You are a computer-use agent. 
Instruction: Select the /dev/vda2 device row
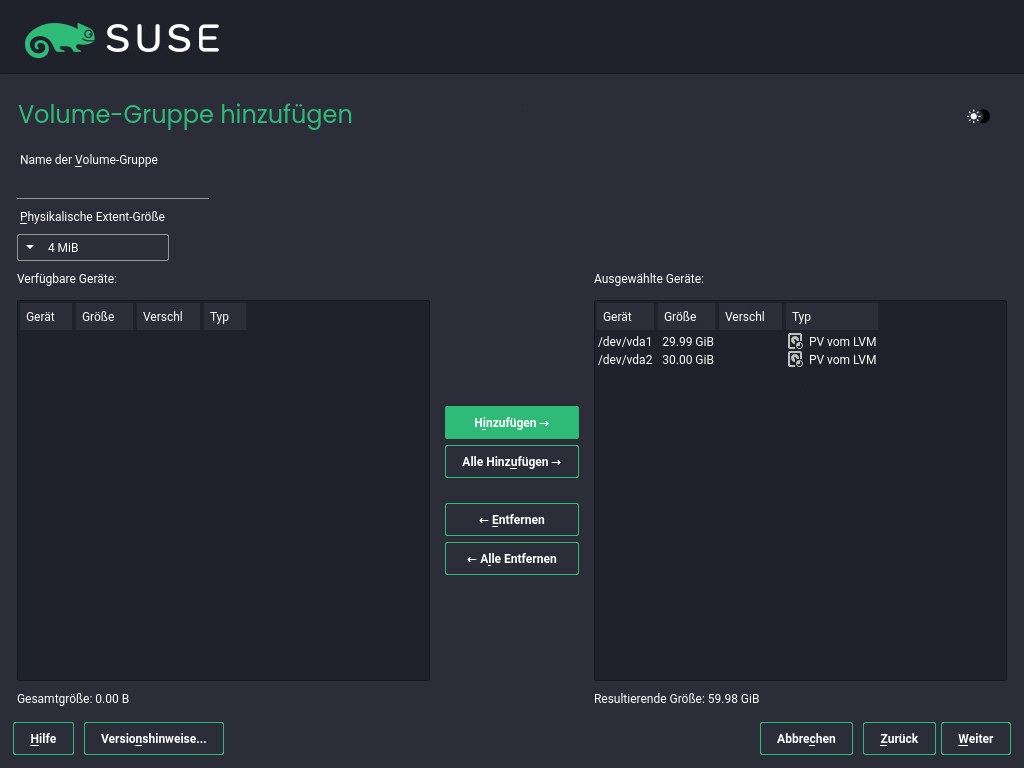pos(625,359)
